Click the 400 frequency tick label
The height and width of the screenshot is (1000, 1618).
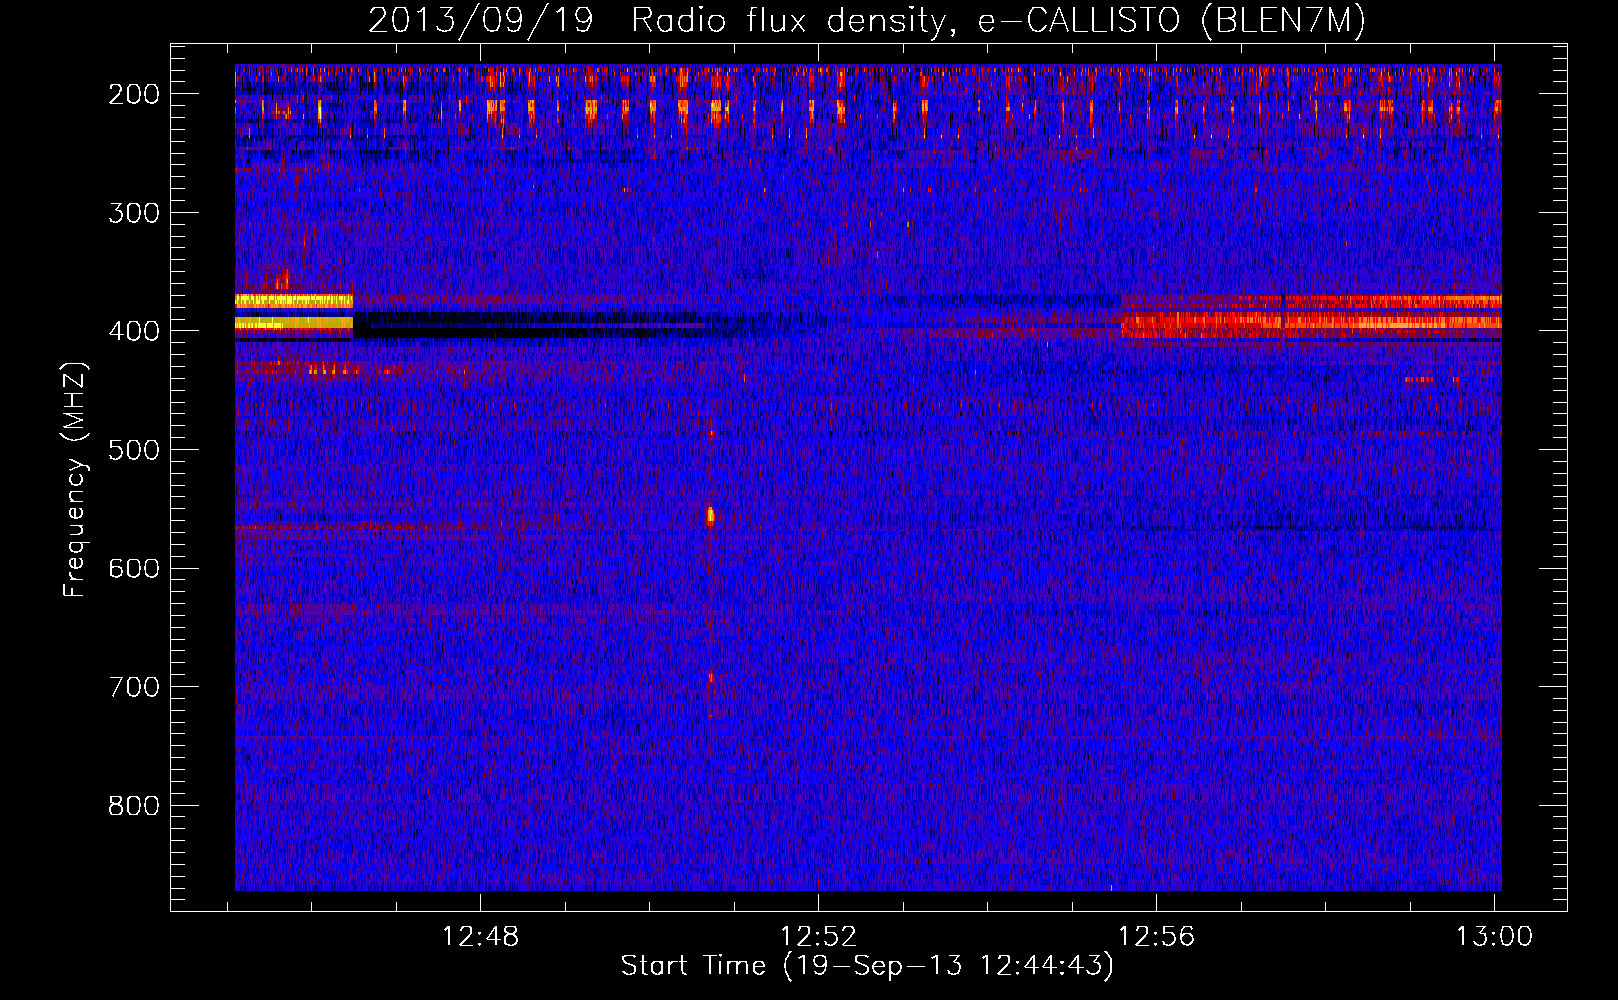(x=134, y=331)
